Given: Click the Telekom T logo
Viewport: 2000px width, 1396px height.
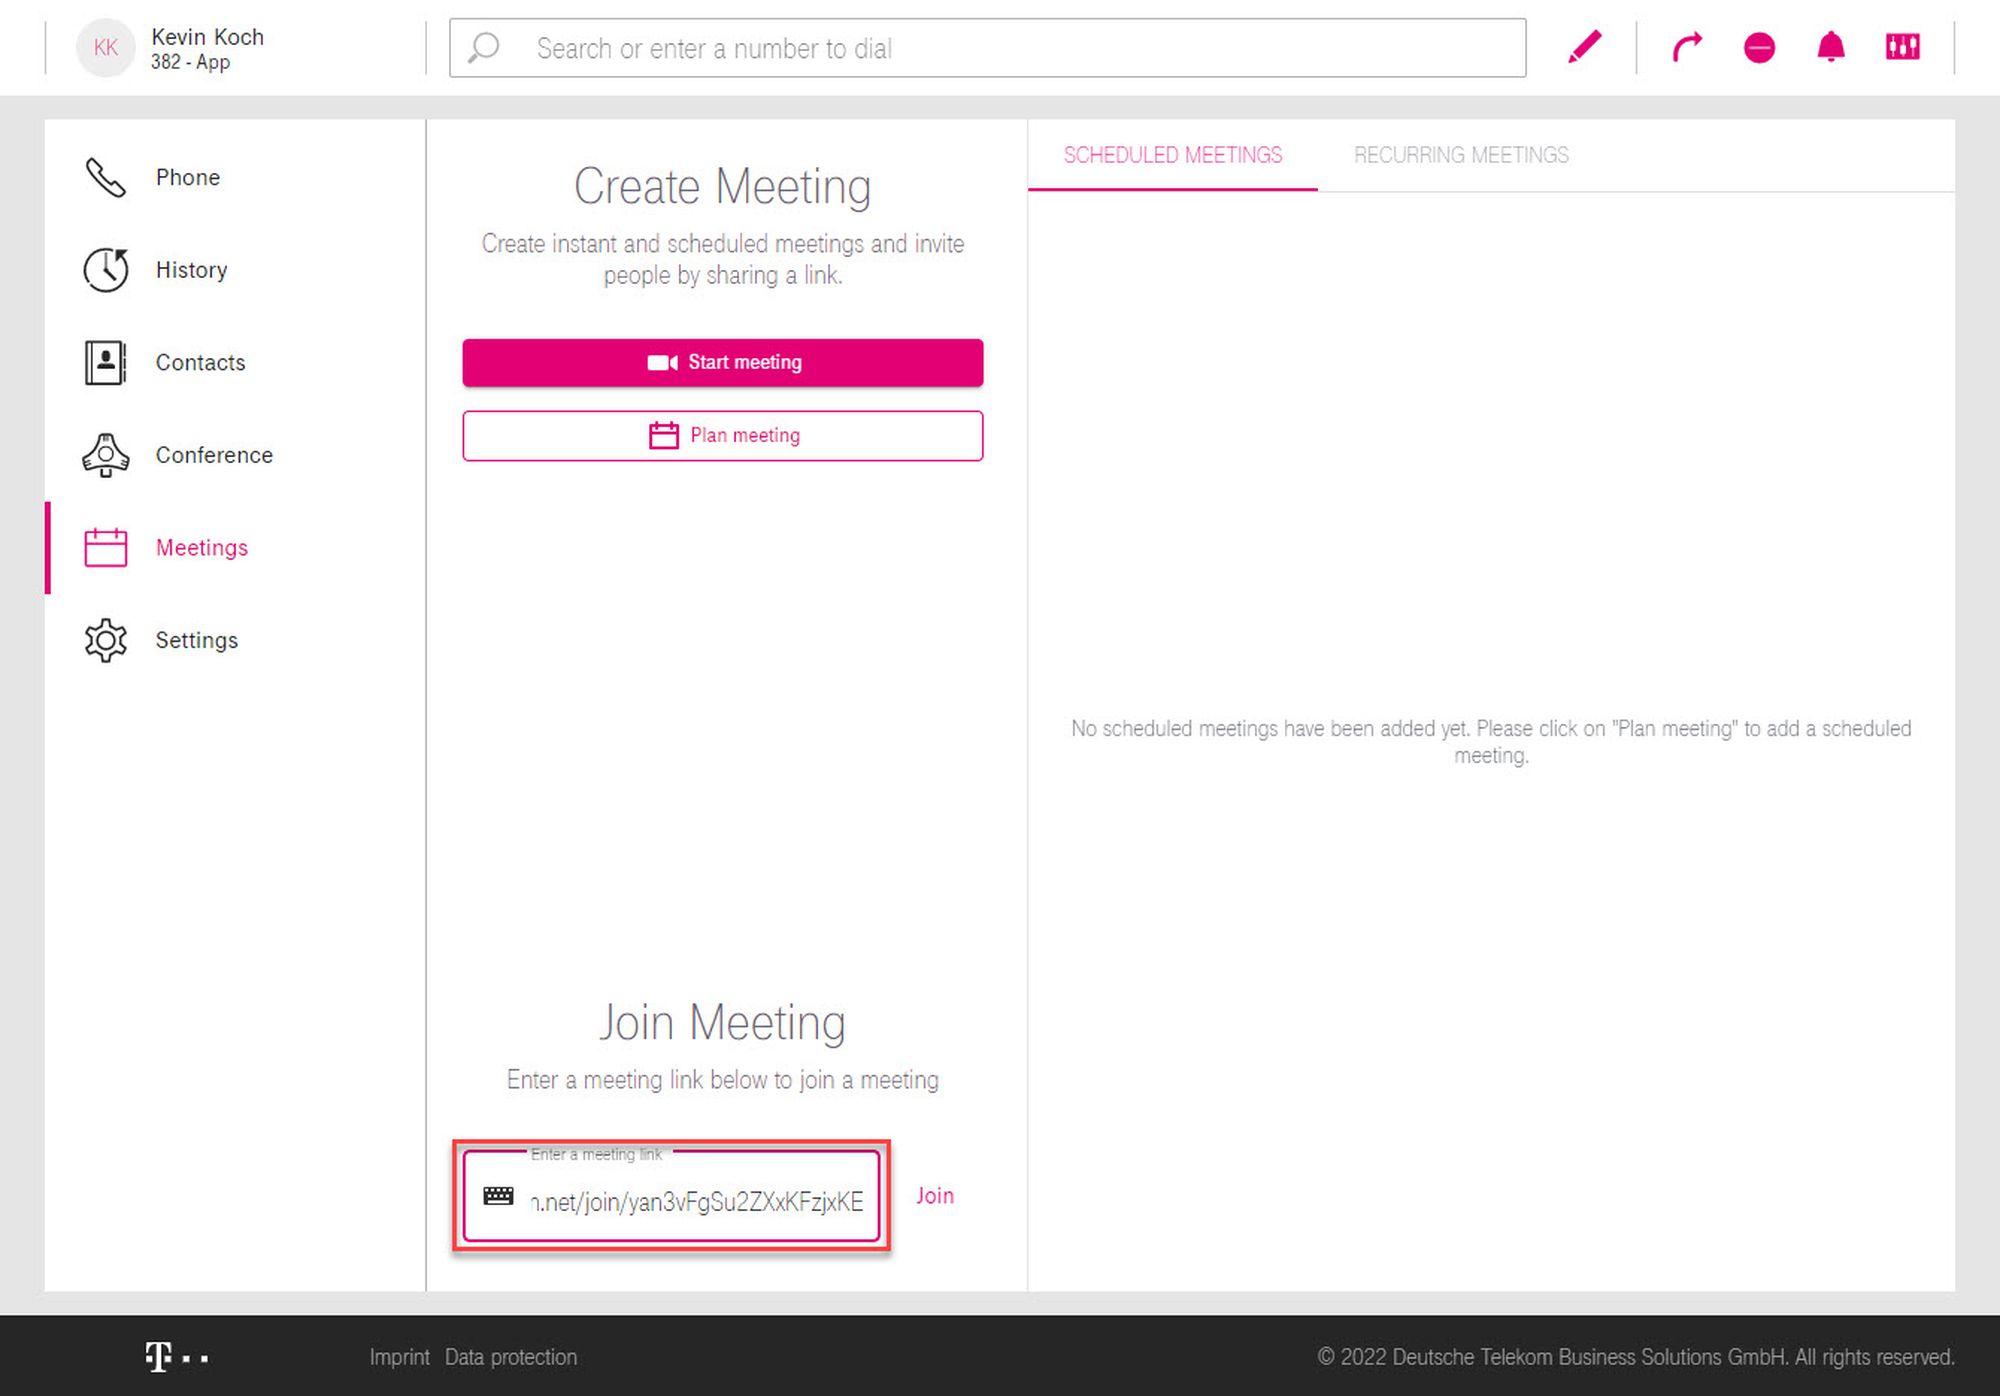Looking at the screenshot, I should click(x=159, y=1357).
